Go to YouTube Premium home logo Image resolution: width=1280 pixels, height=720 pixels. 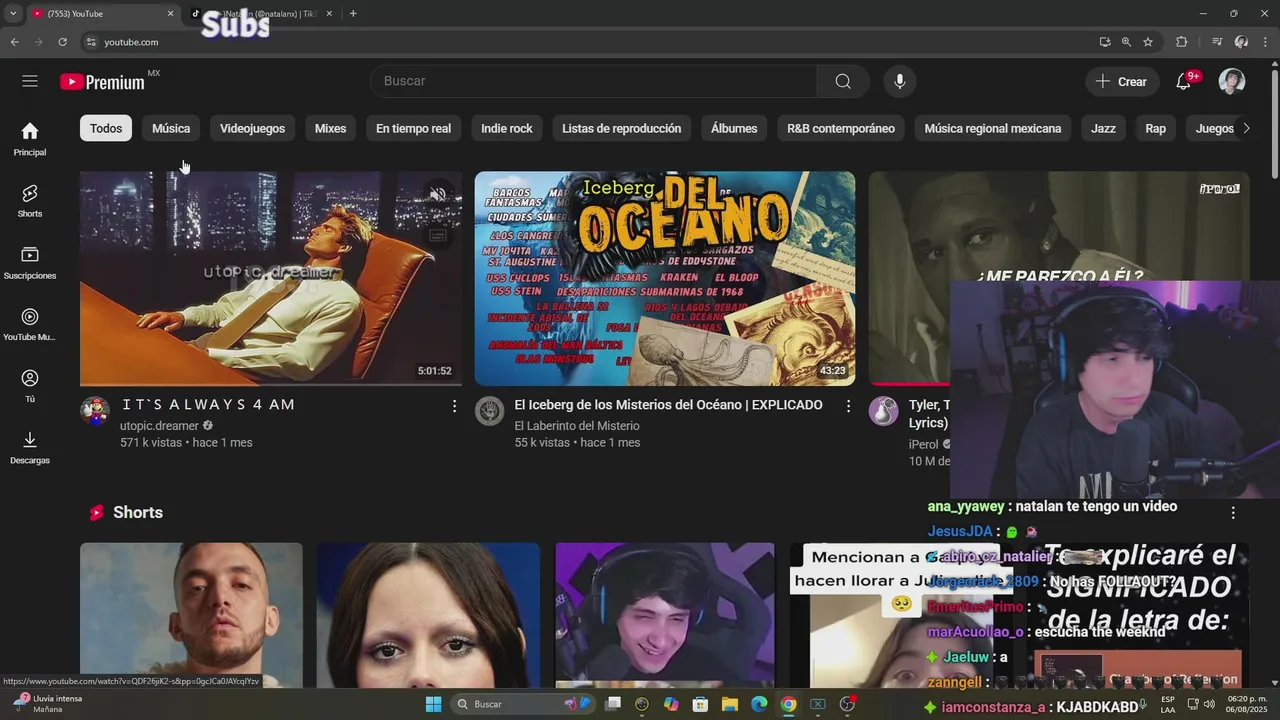(x=102, y=82)
